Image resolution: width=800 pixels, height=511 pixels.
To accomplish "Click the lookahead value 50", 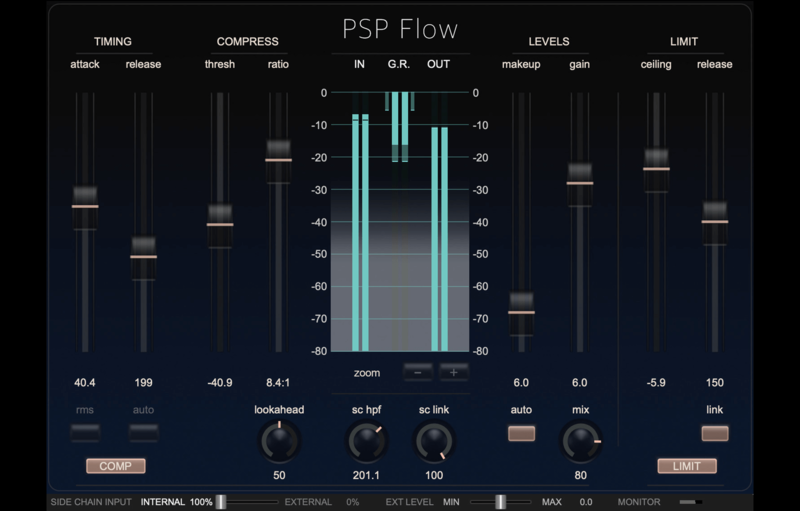I will [279, 475].
